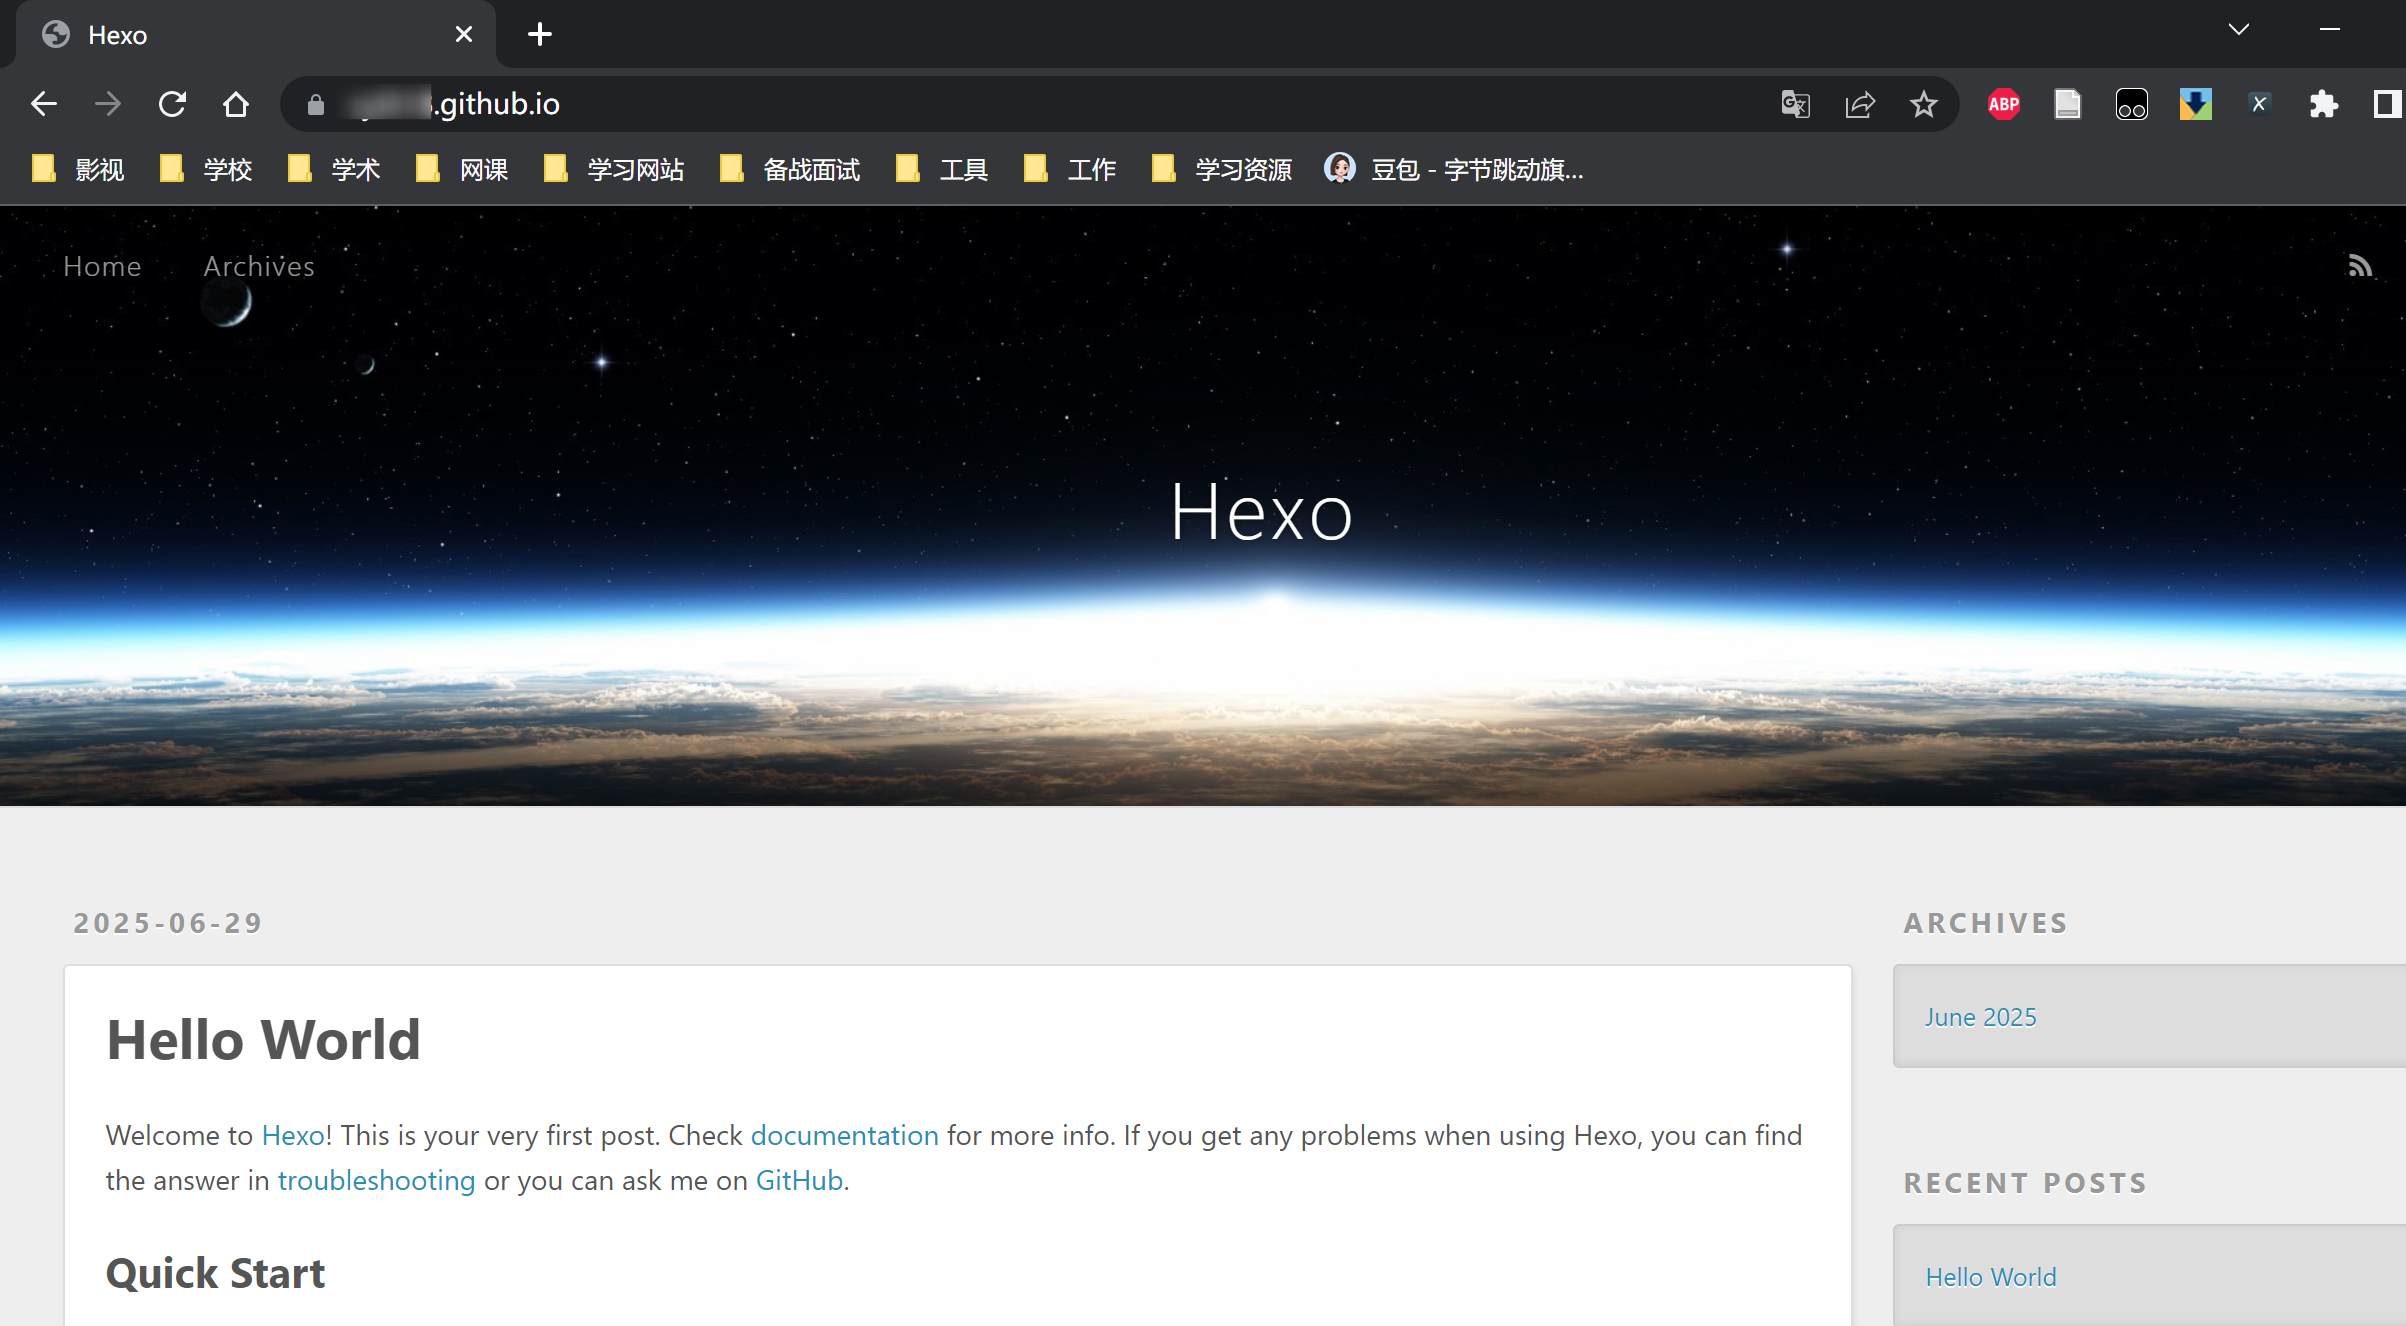Open the RSS feed icon
This screenshot has height=1326, width=2406.
click(x=2360, y=266)
